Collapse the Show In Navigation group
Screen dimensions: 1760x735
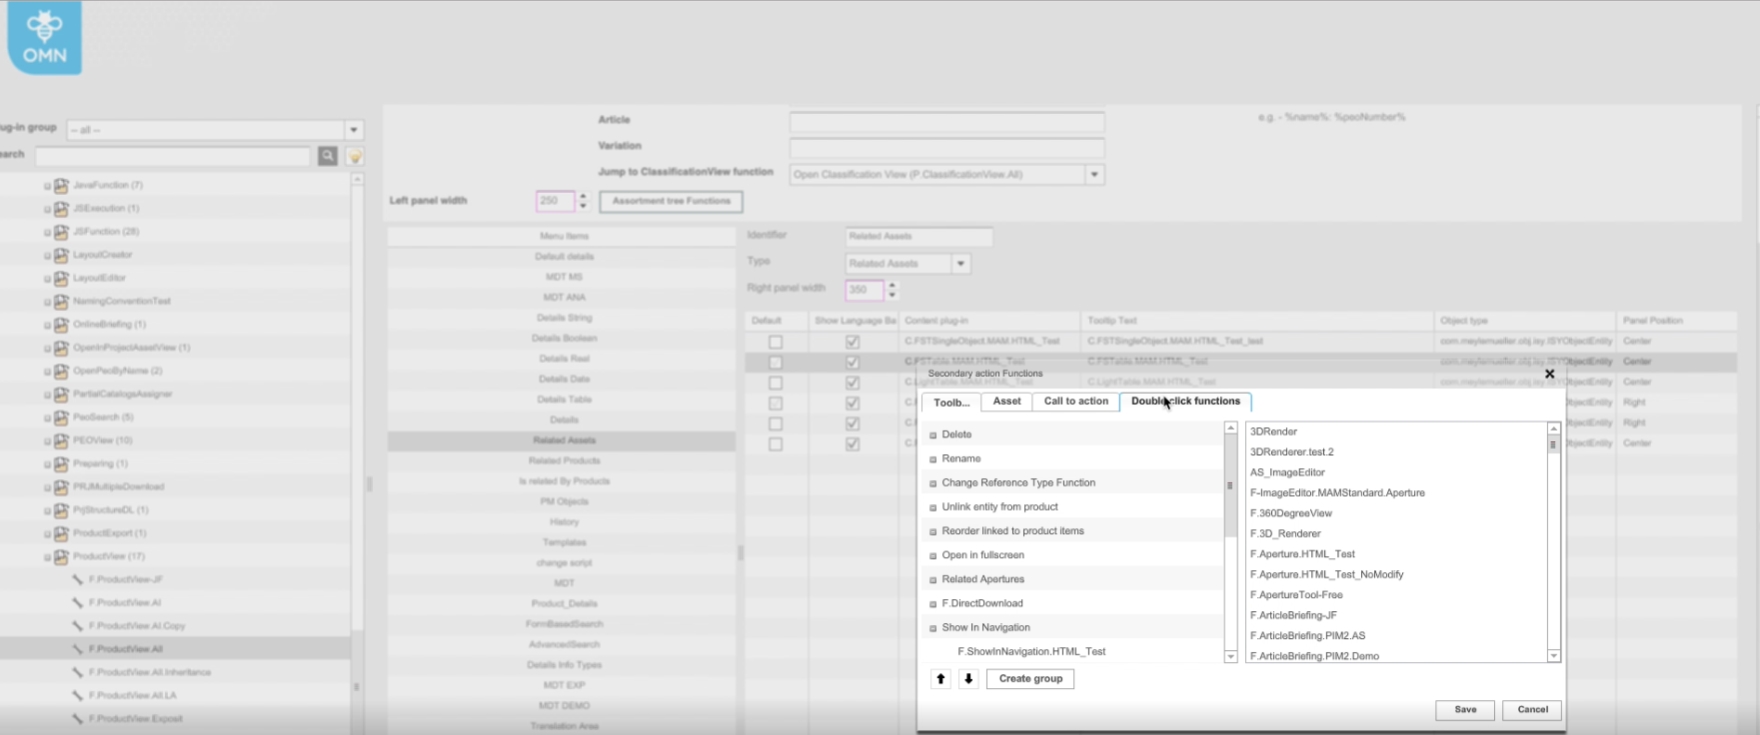(933, 628)
